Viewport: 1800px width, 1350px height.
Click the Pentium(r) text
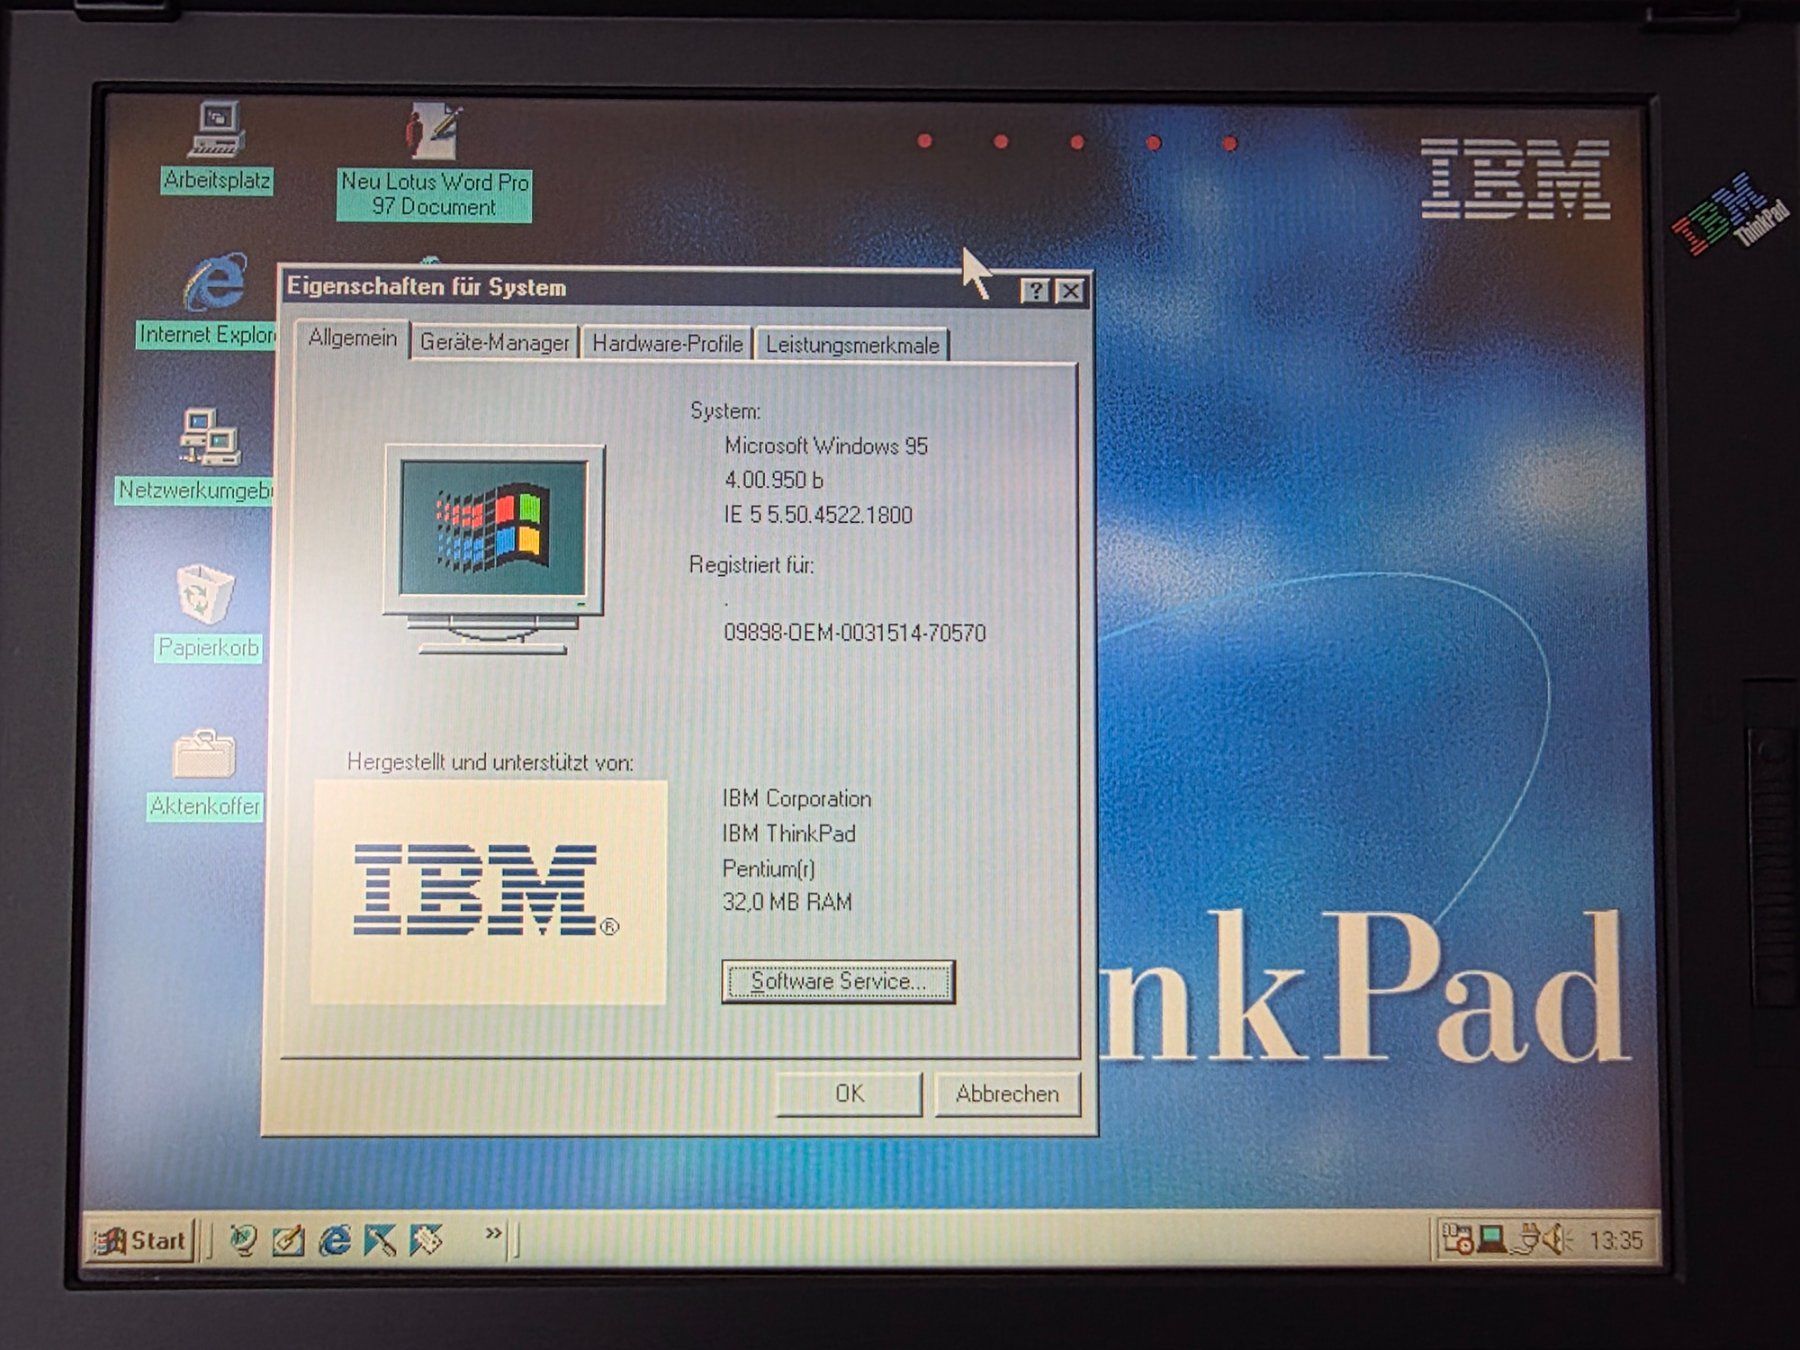[x=769, y=868]
